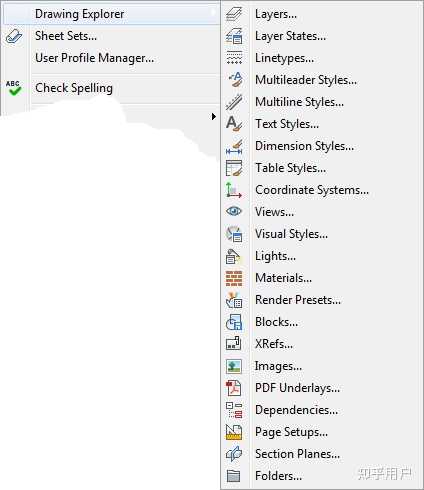Click the Check Spelling ABC checkmark icon
Viewport: 424px width, 490px height.
click(14, 88)
